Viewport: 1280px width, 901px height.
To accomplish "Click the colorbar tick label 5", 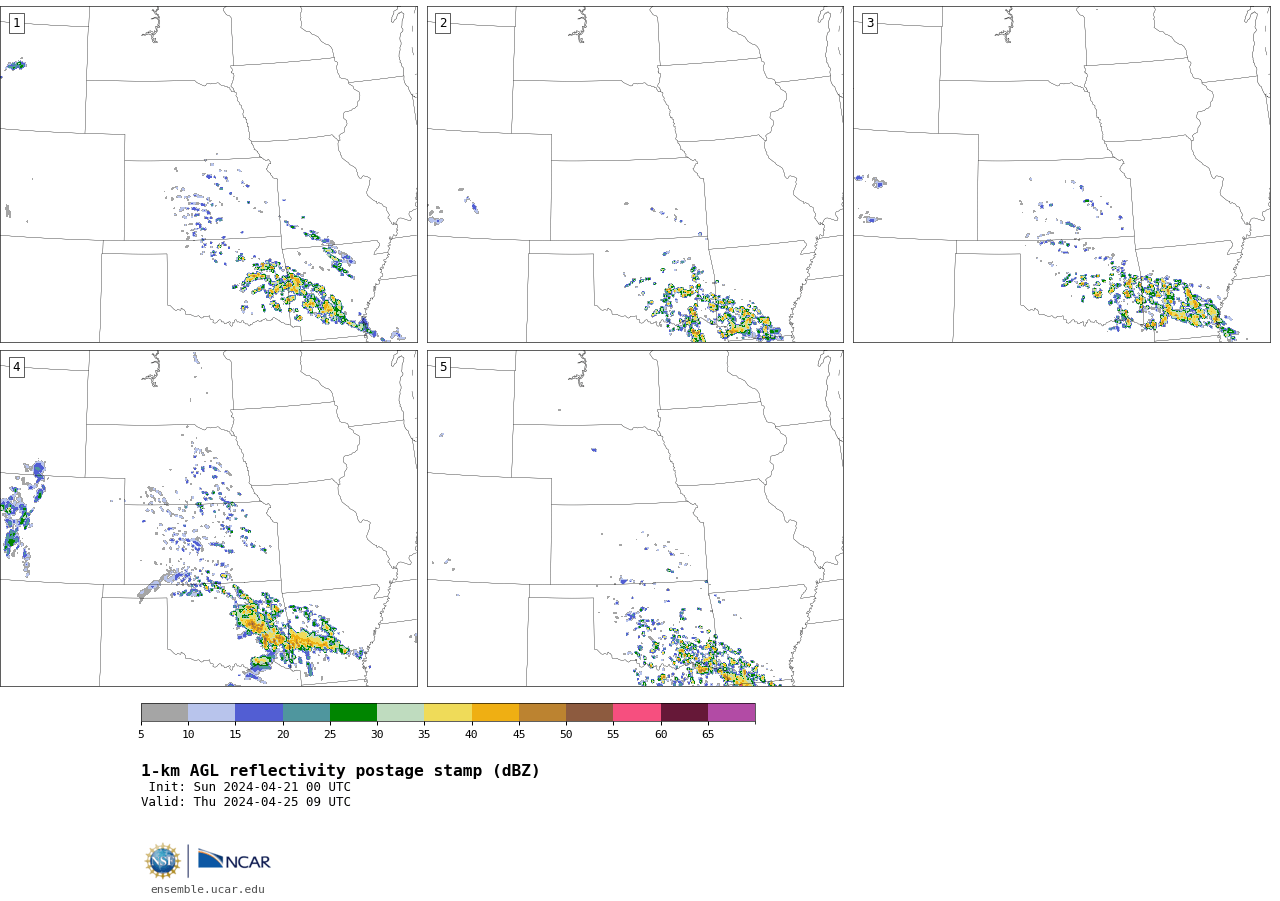I will [x=141, y=735].
